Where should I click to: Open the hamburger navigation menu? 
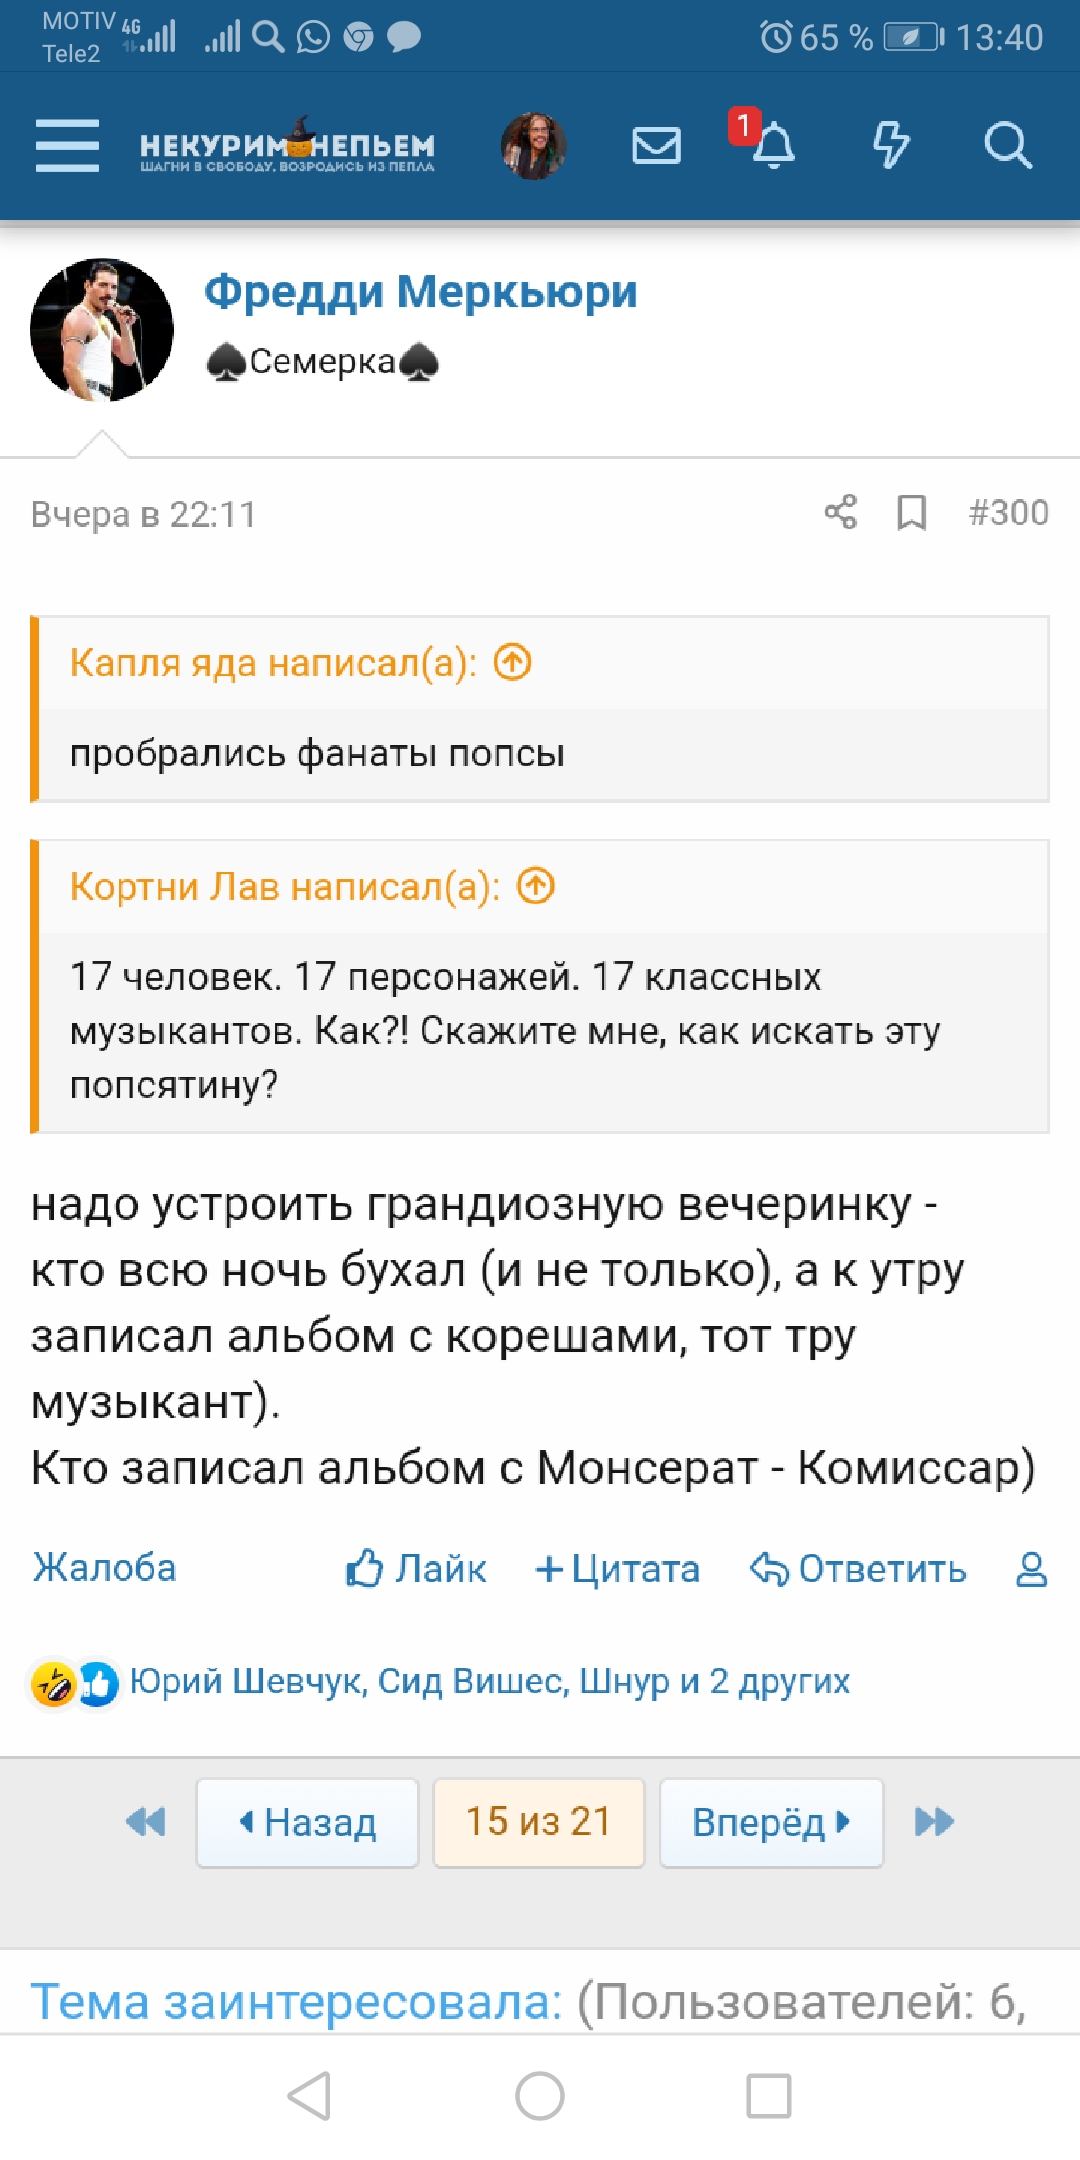tap(67, 146)
